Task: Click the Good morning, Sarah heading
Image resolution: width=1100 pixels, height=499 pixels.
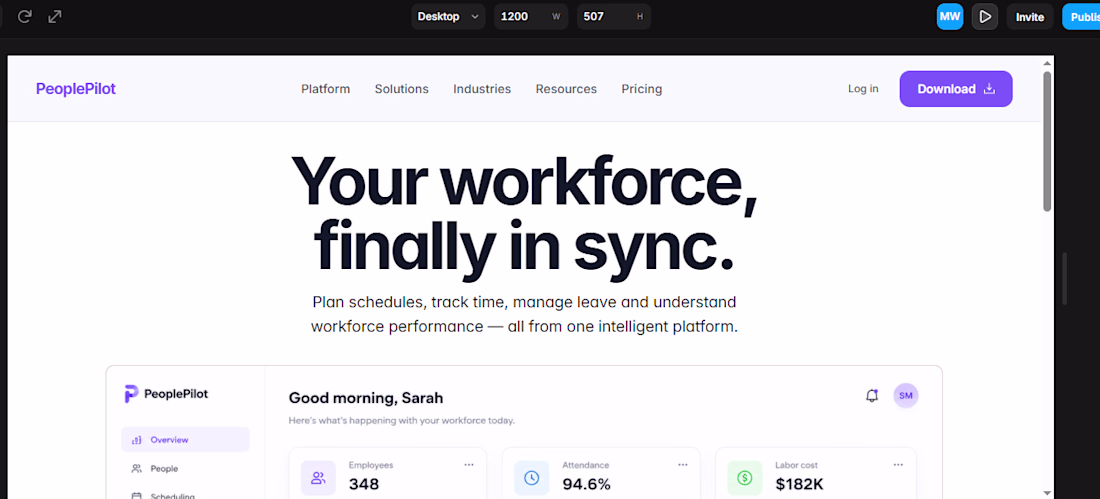Action: tap(366, 398)
